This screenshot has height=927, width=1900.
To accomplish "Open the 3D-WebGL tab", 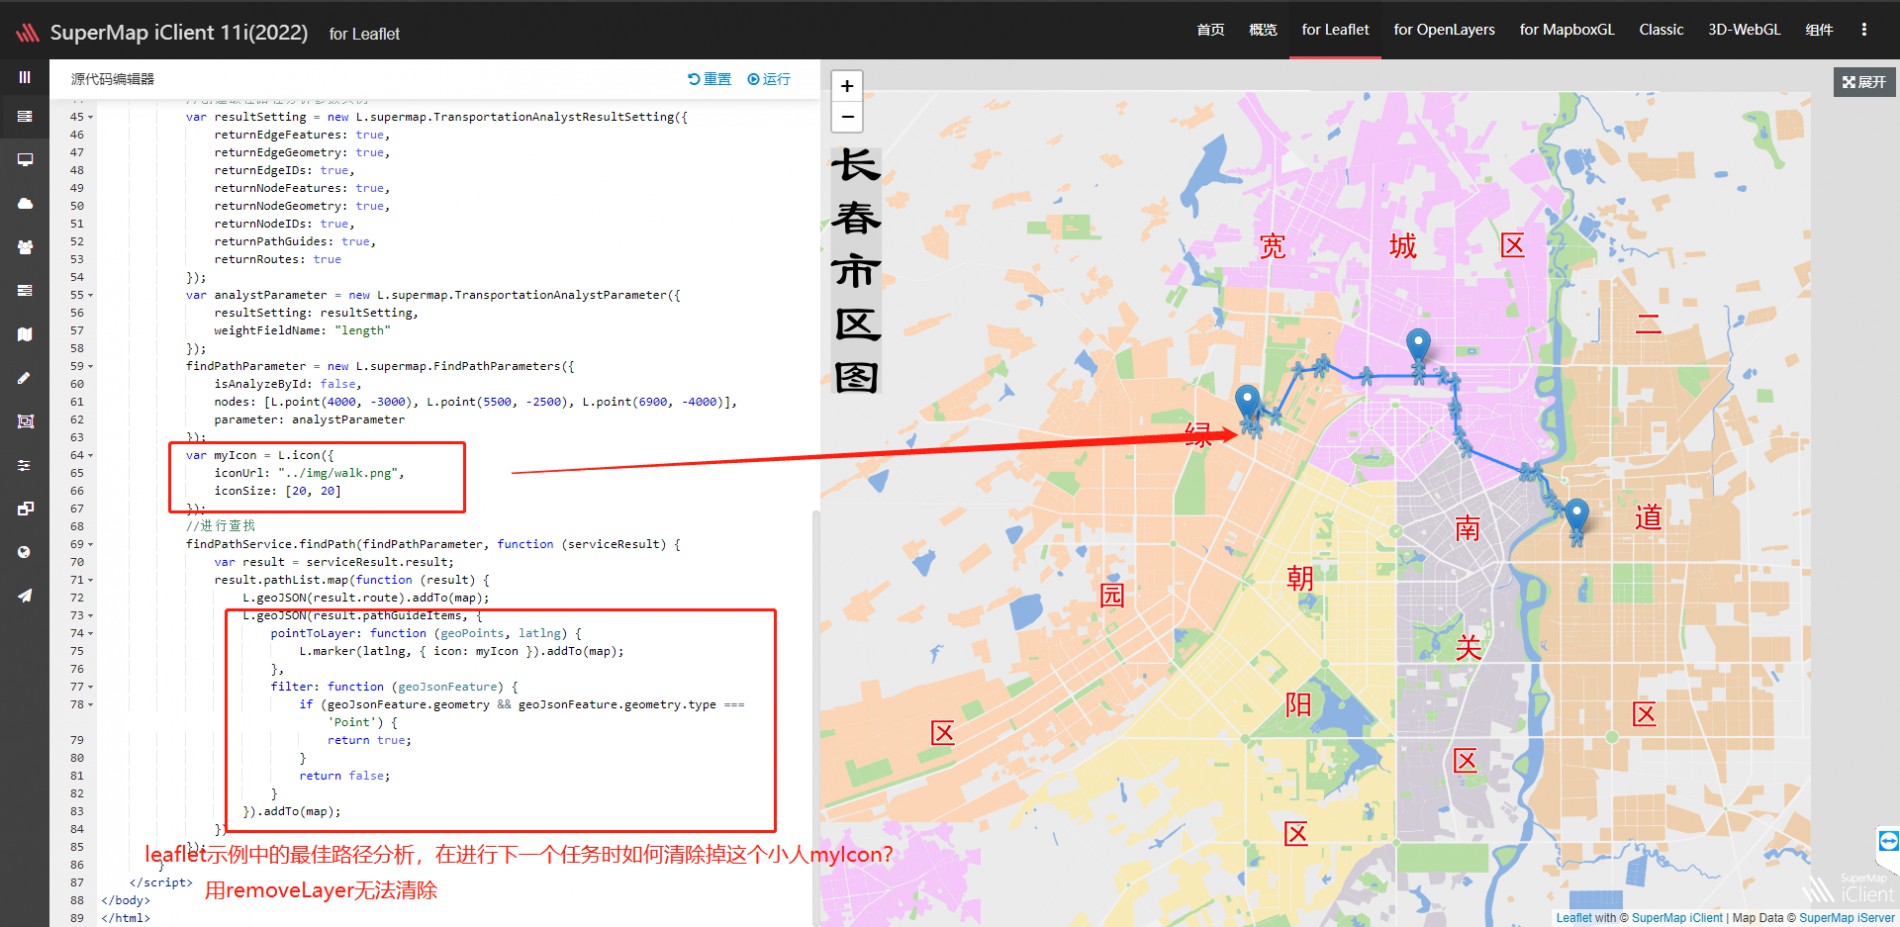I will coord(1744,30).
